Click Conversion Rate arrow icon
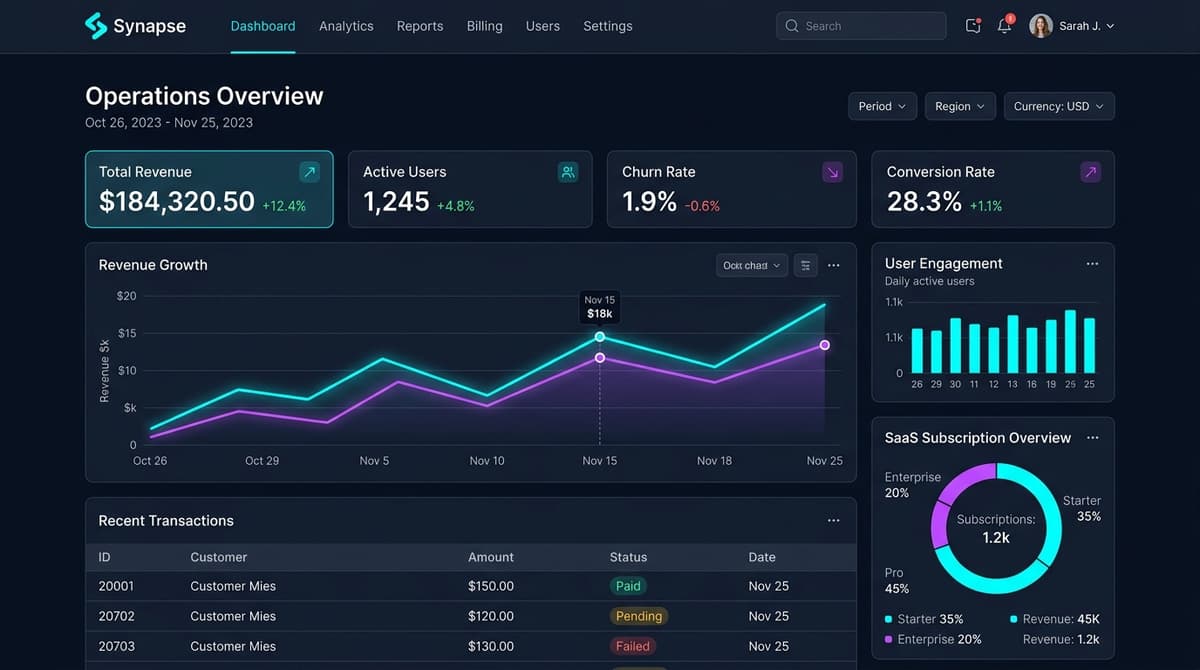Viewport: 1200px width, 670px height. (x=1091, y=172)
